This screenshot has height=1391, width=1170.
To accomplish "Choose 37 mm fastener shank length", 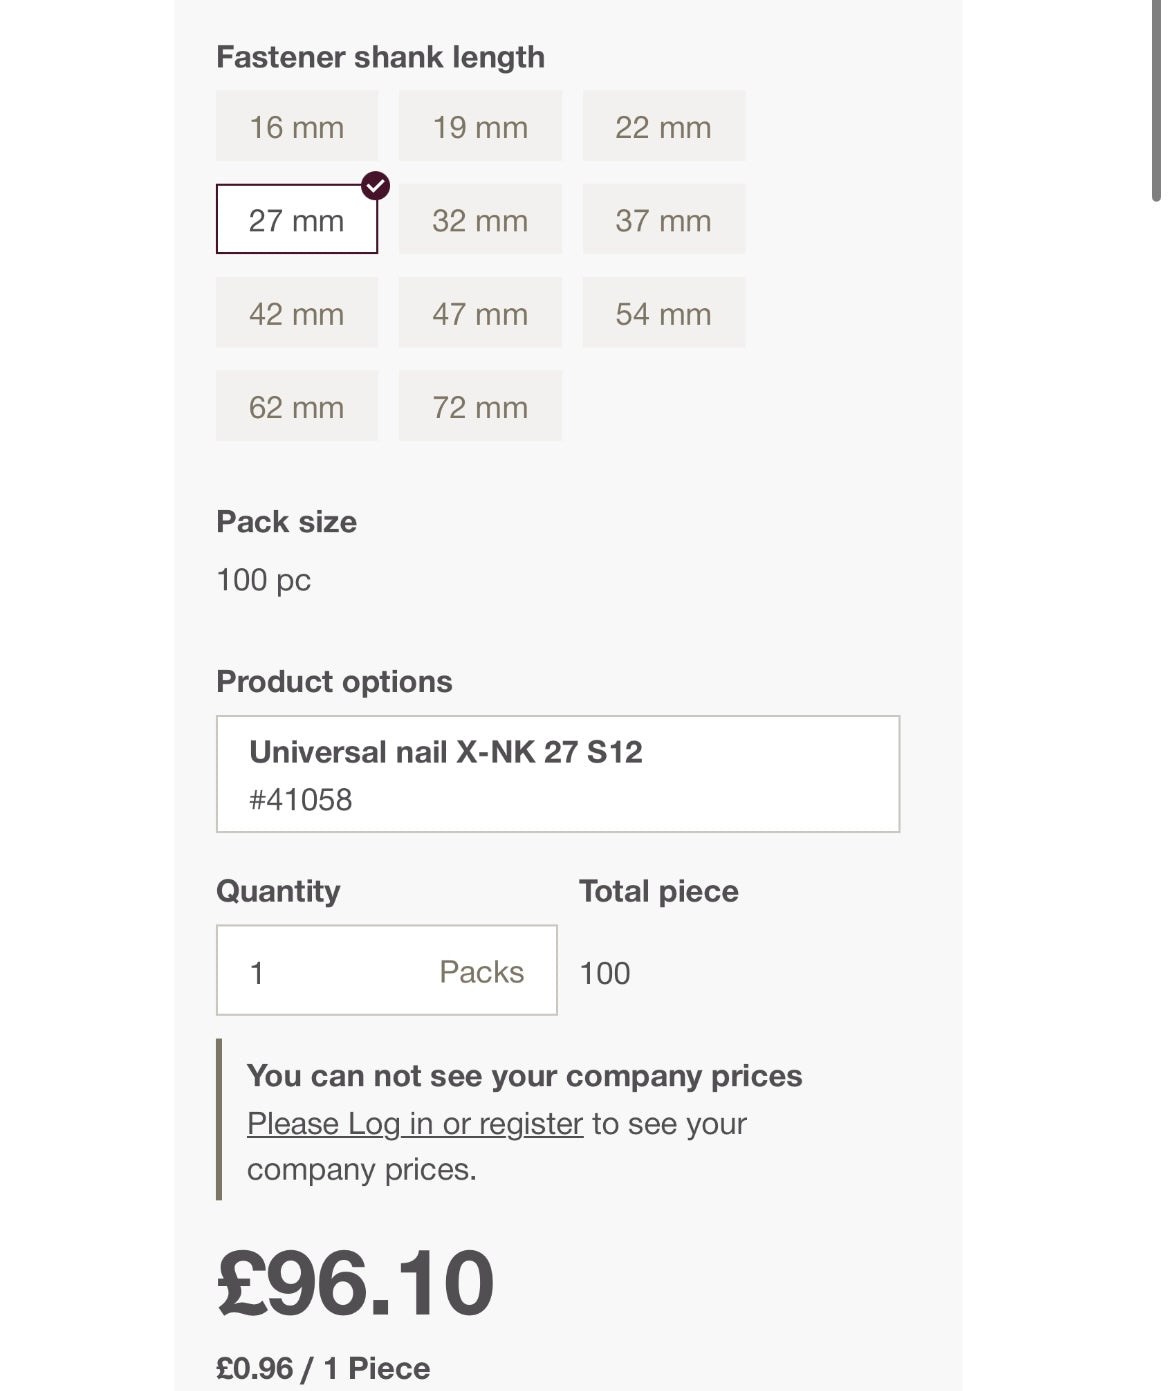I will (x=663, y=220).
